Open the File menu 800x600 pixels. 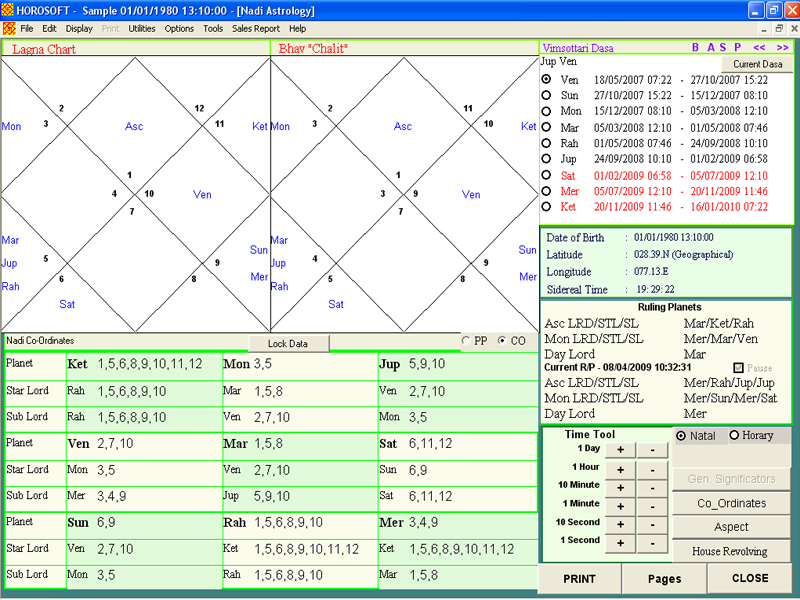[27, 29]
